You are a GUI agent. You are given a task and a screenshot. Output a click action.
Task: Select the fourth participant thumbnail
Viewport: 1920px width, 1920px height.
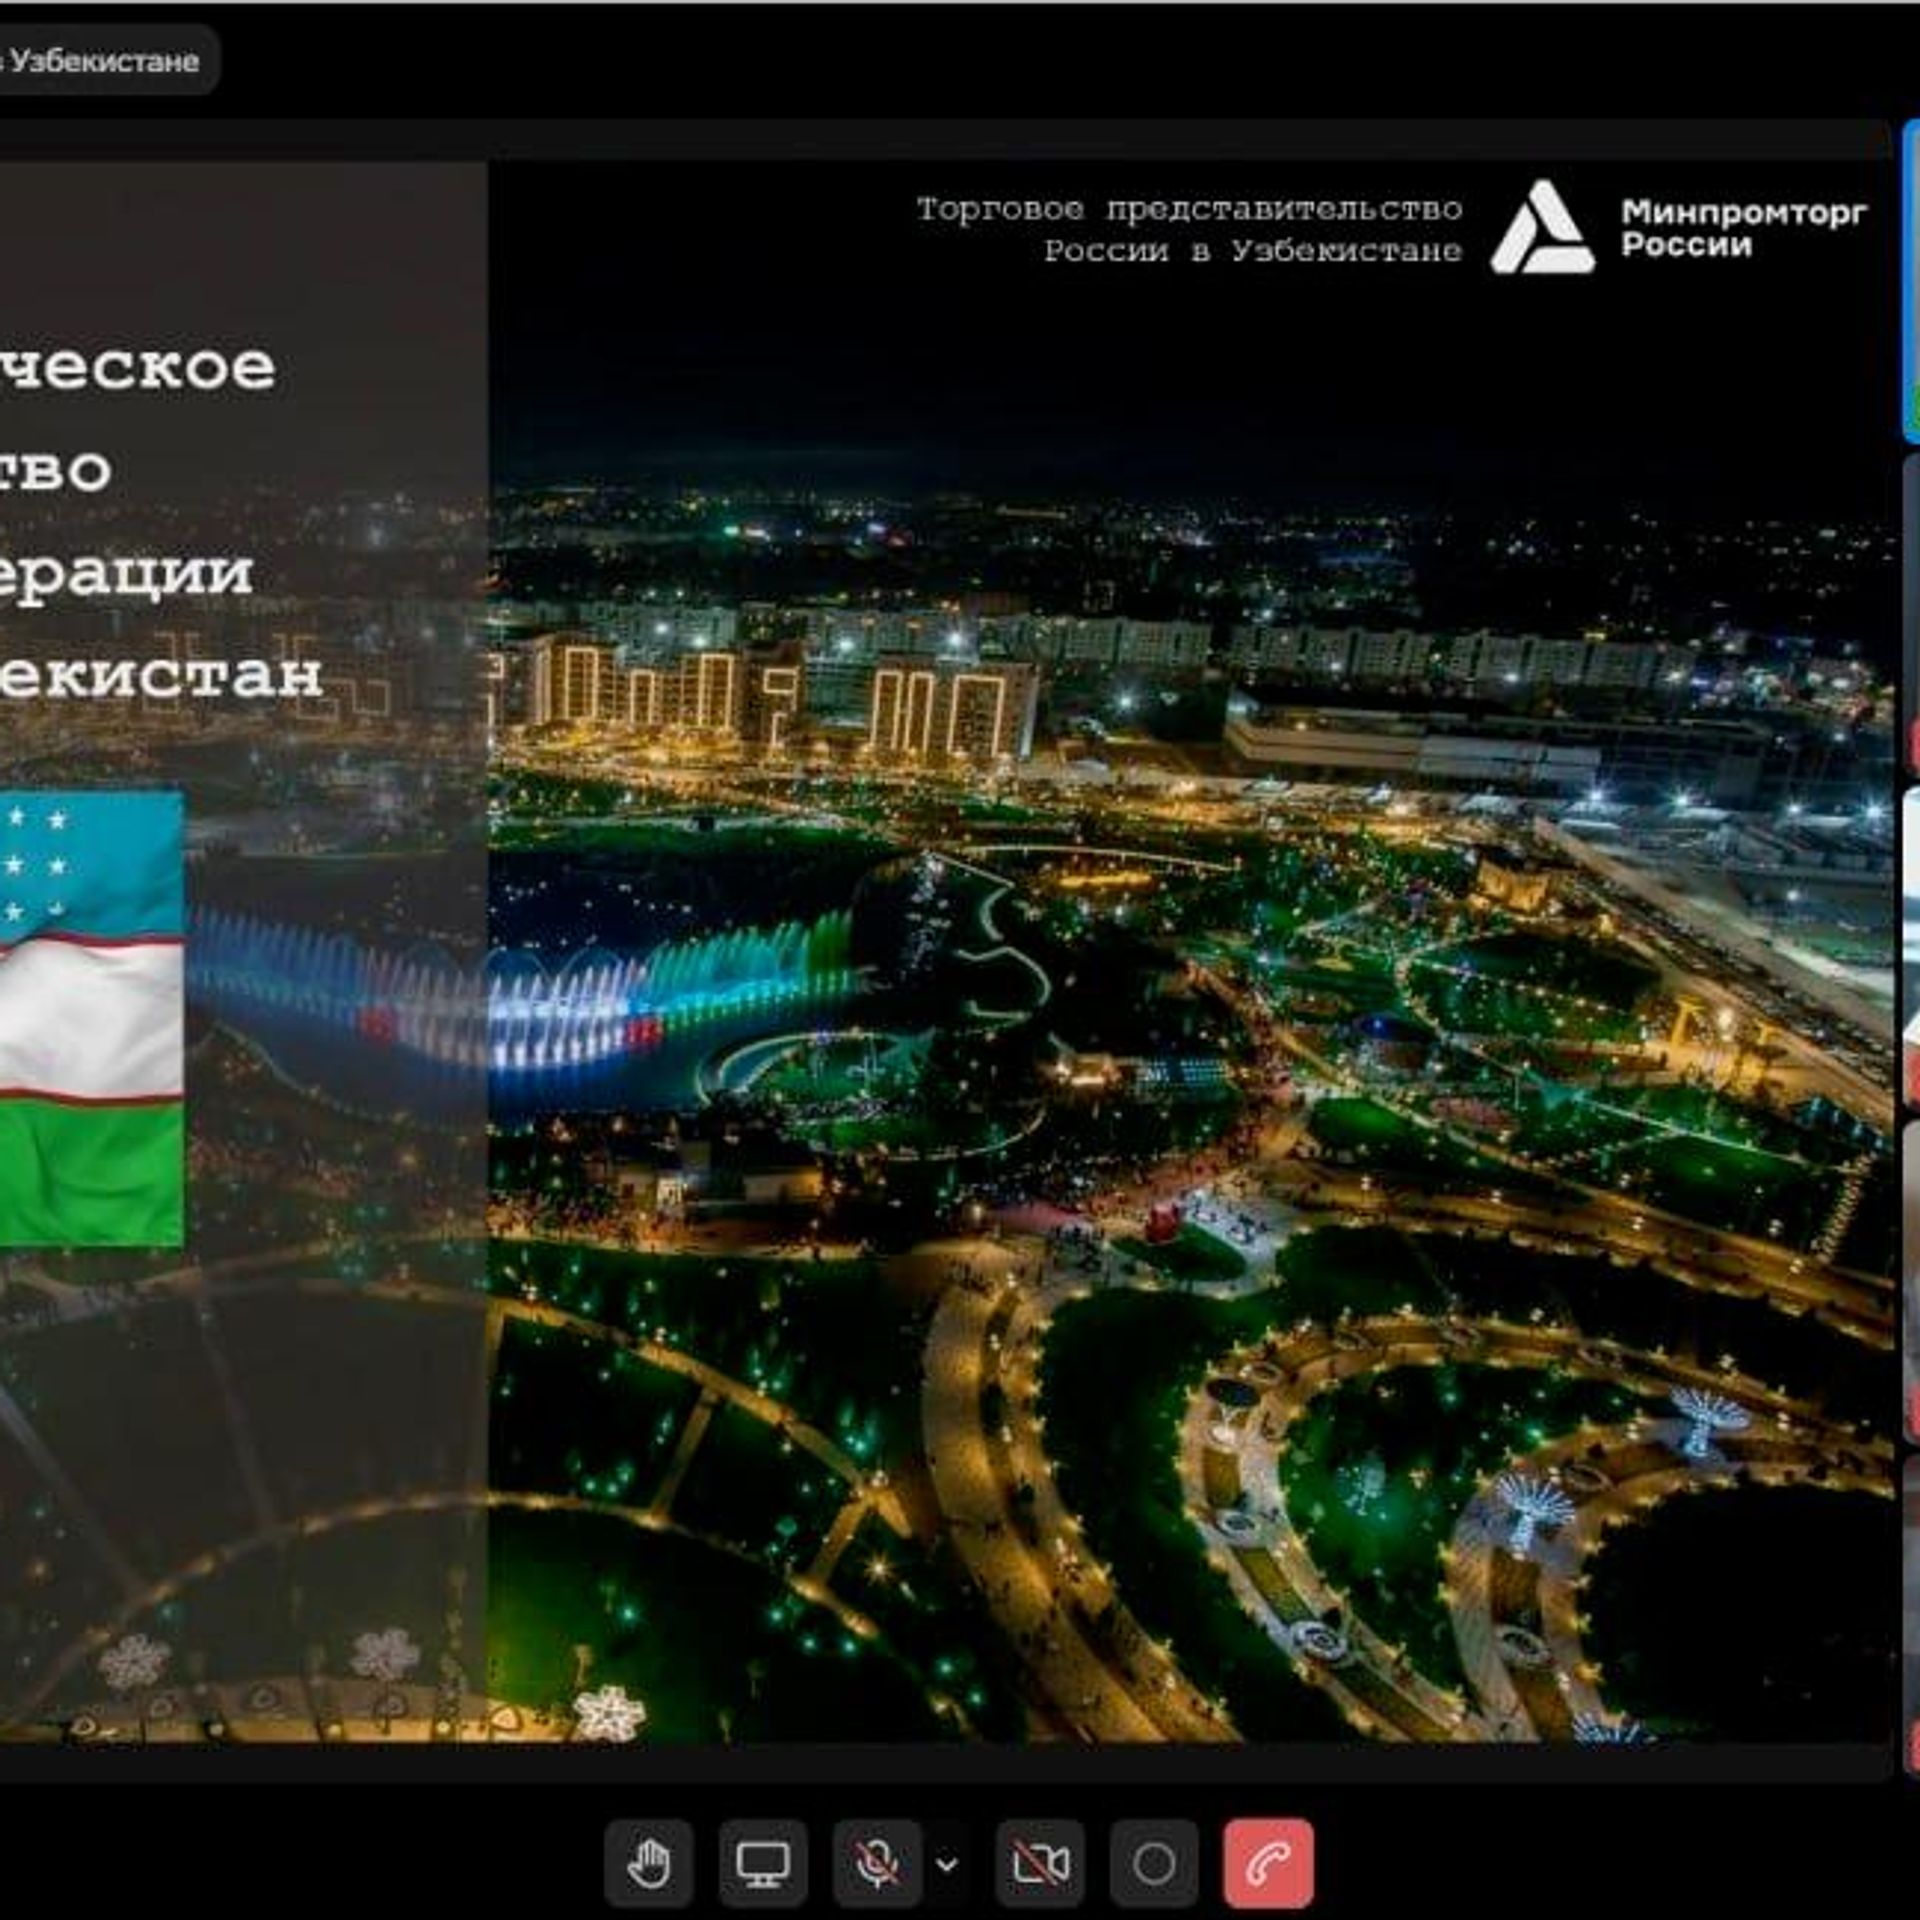click(1911, 1281)
